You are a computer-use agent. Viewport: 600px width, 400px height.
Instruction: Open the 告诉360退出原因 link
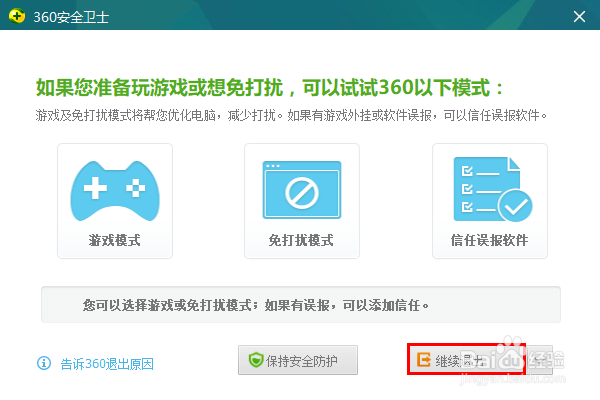pyautogui.click(x=107, y=364)
